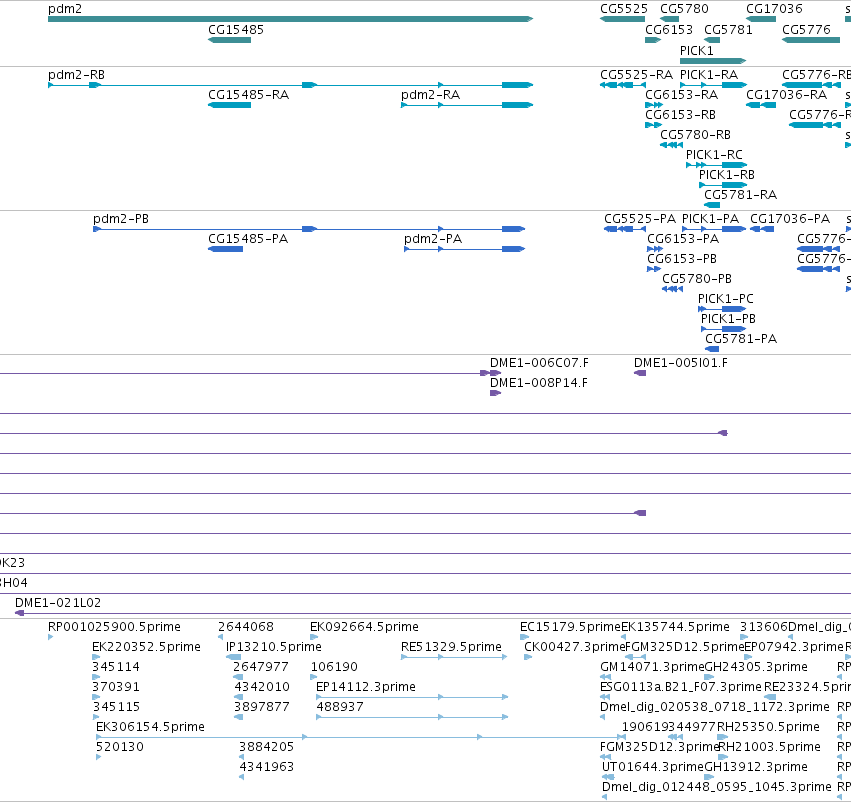Select the PICK1-PA protein label
Screen dimensions: 851x802
(x=710, y=219)
